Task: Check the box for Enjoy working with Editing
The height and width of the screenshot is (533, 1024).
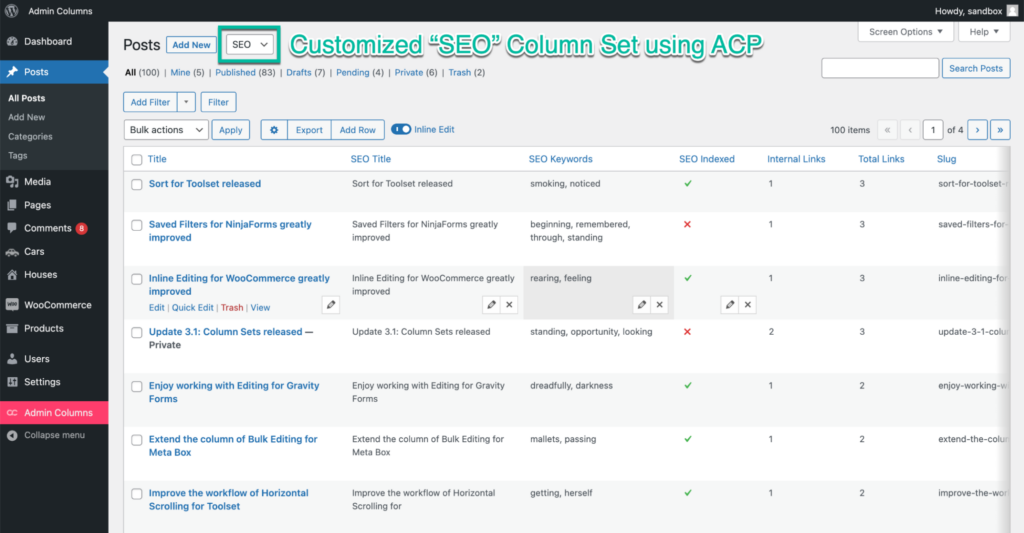Action: point(136,387)
